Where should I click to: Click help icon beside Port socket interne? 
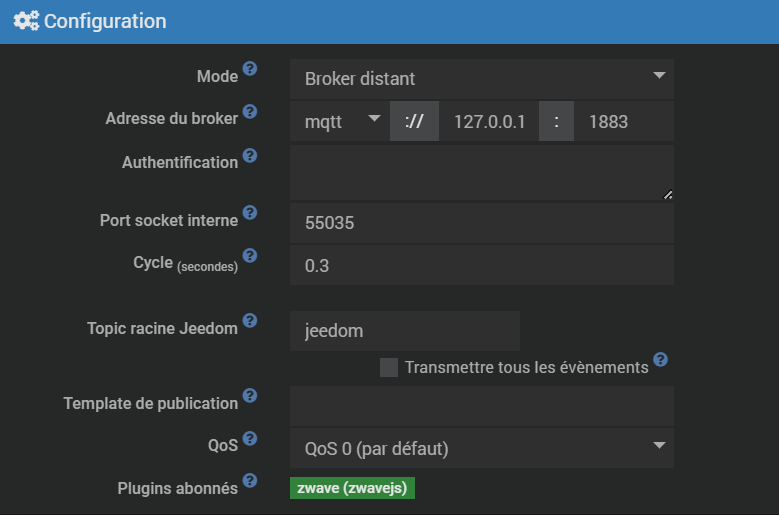click(x=250, y=213)
